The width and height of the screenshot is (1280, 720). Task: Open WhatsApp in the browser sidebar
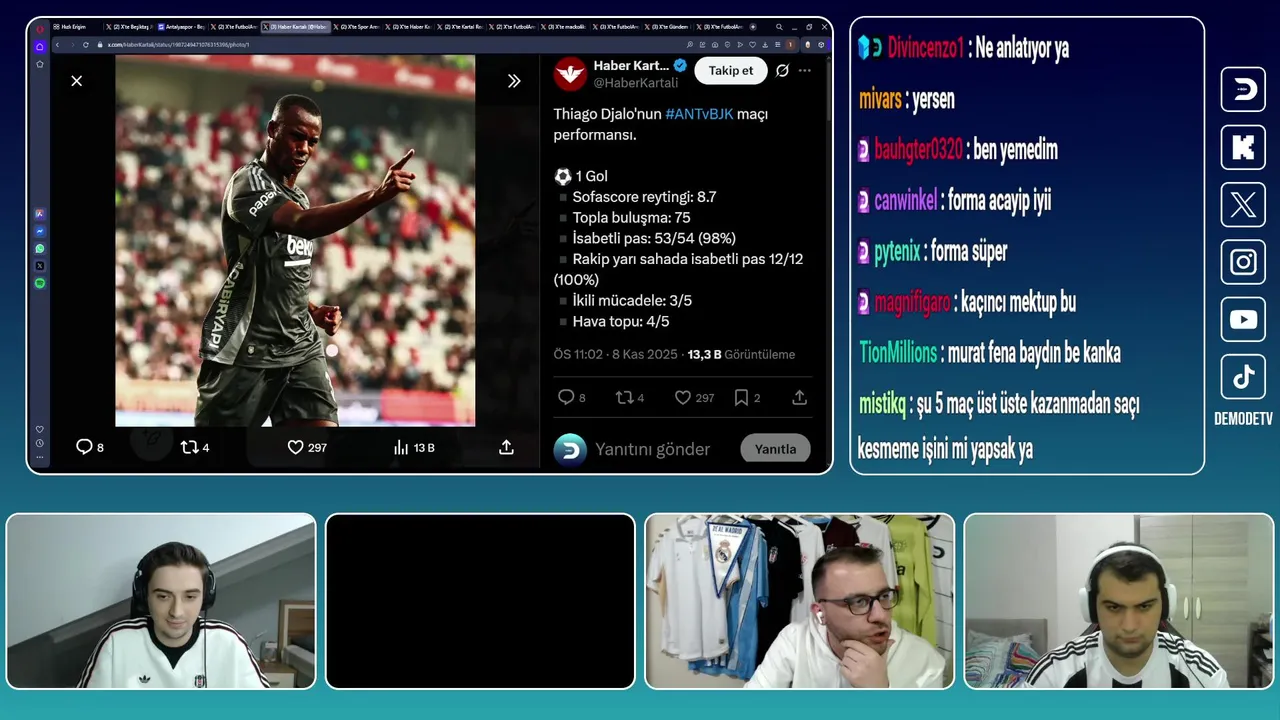click(40, 249)
